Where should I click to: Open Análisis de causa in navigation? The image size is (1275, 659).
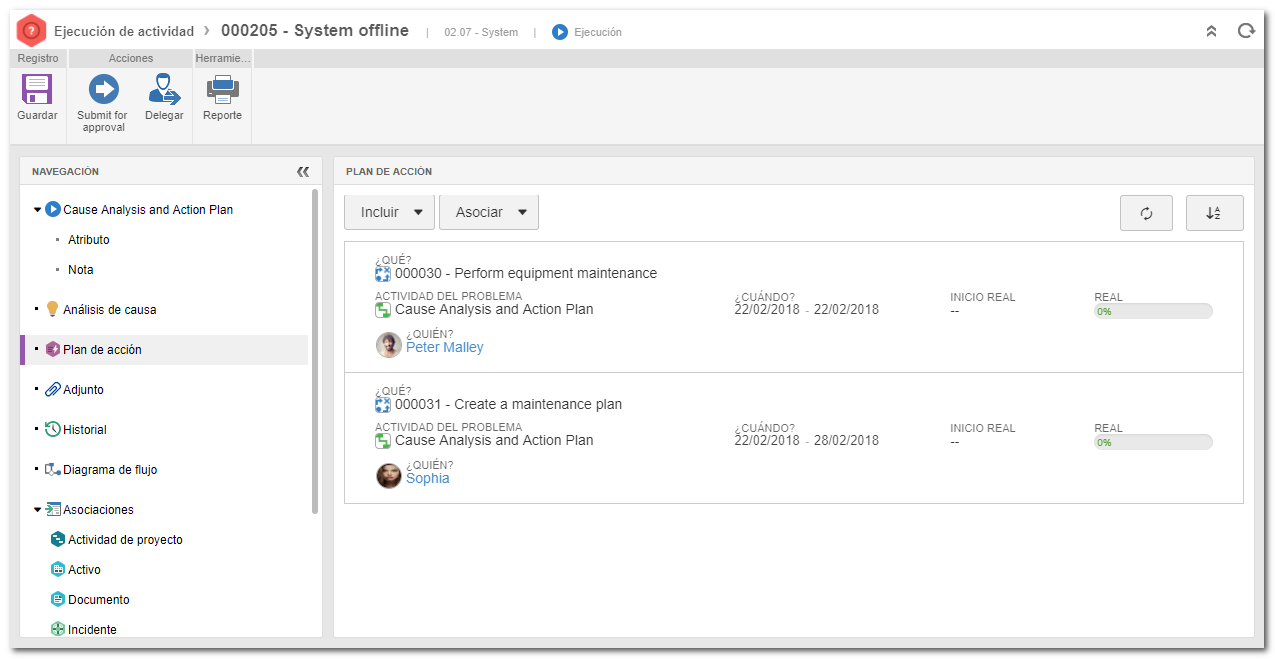click(x=109, y=310)
